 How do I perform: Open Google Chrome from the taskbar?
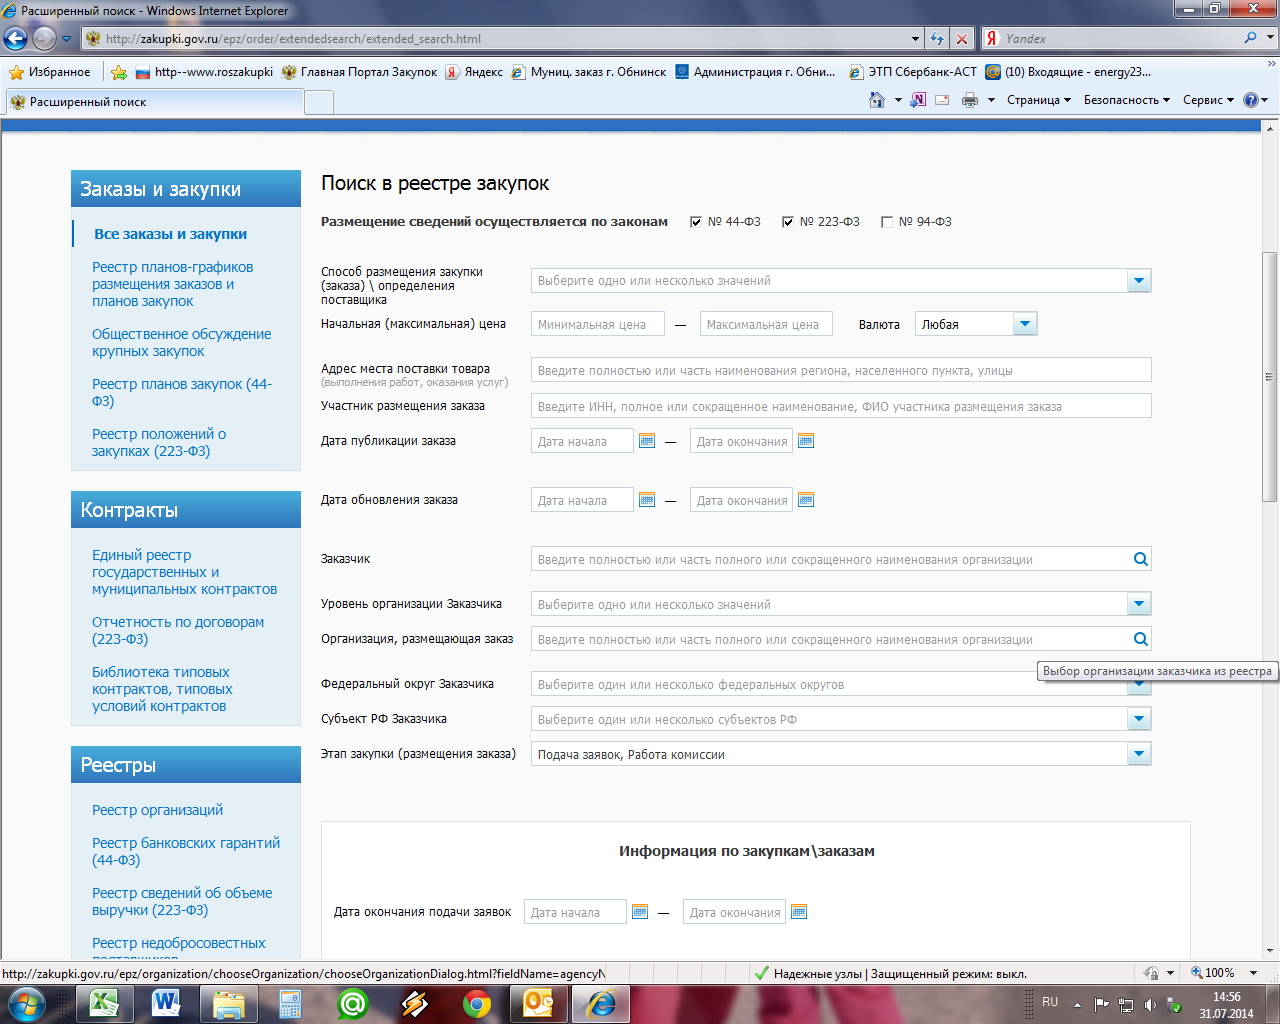pos(477,1003)
